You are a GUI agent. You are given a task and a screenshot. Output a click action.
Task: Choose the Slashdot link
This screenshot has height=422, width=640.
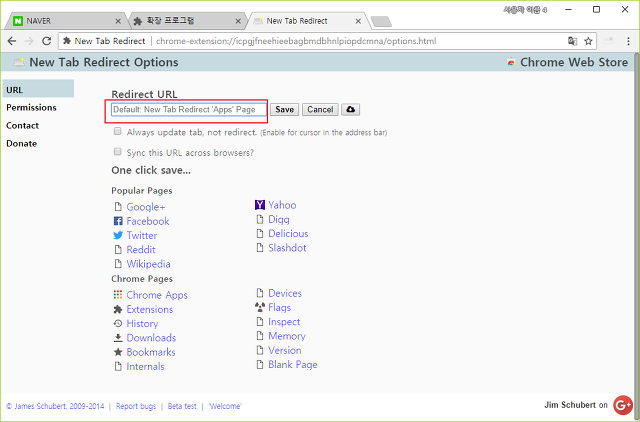(x=287, y=248)
